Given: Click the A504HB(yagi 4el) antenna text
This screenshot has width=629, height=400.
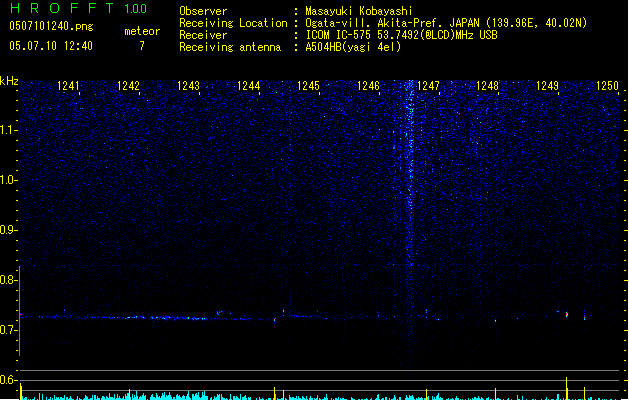Looking at the screenshot, I should tap(353, 47).
